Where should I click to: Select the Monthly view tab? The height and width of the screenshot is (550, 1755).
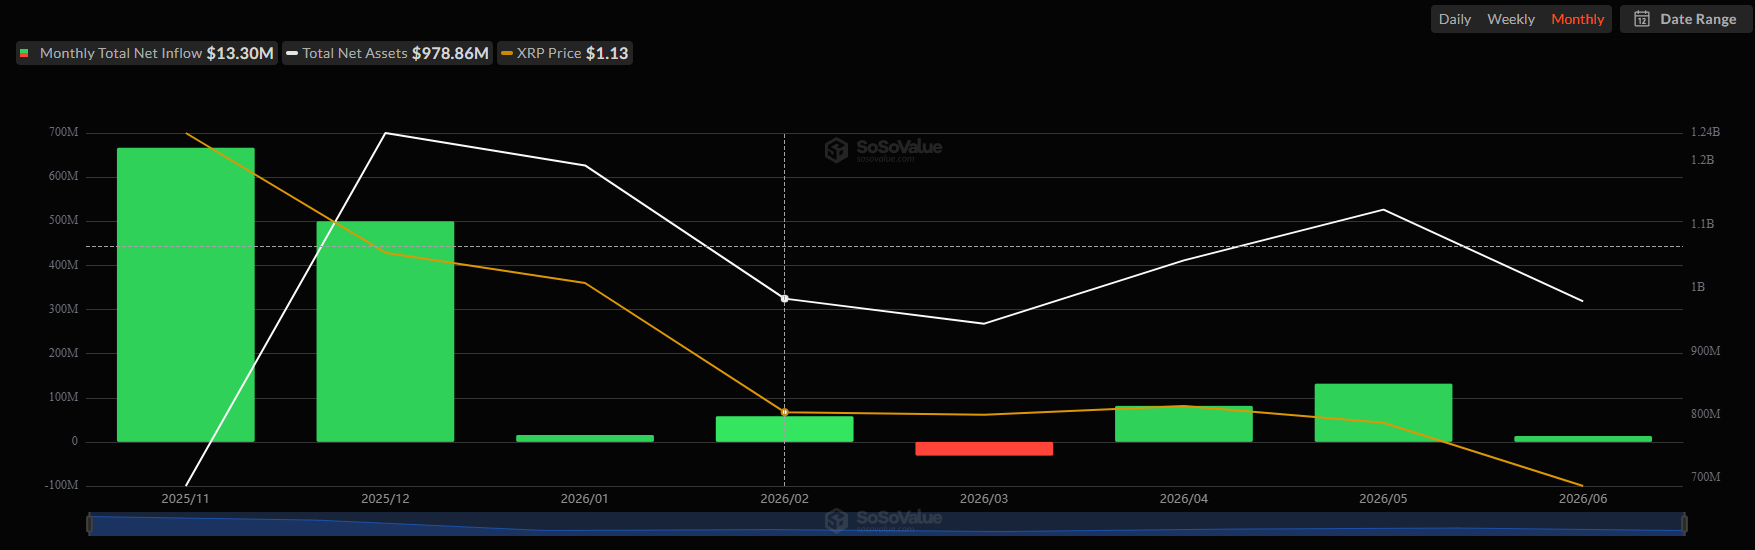[x=1577, y=19]
